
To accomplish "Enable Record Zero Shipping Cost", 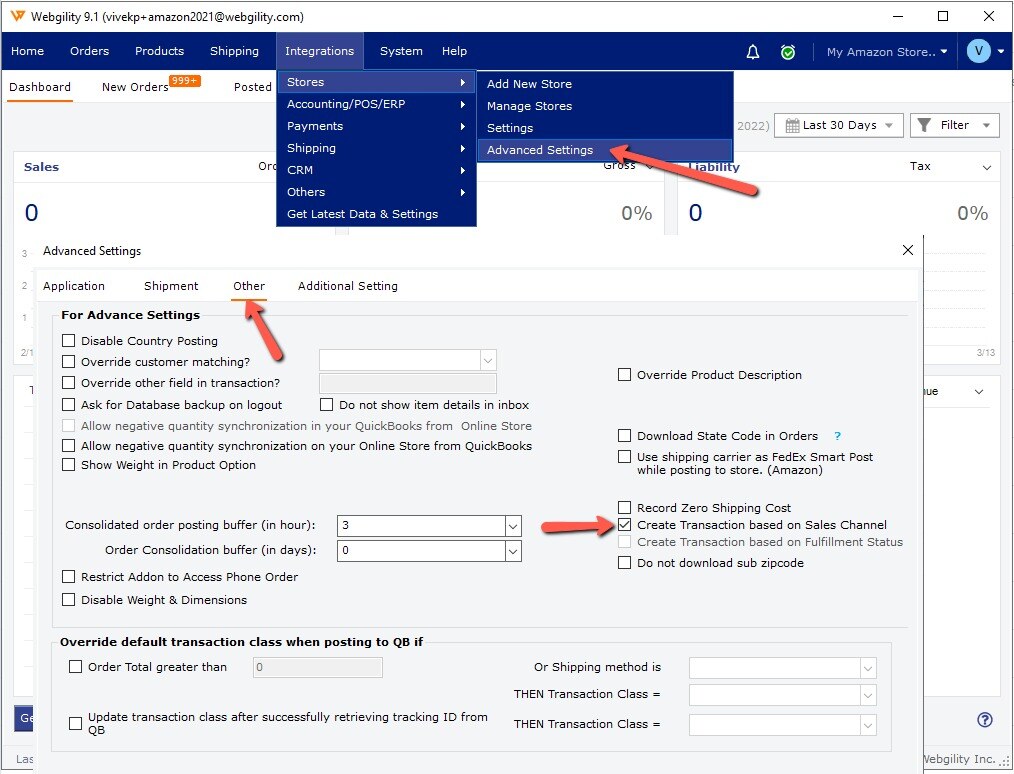I will pyautogui.click(x=625, y=508).
